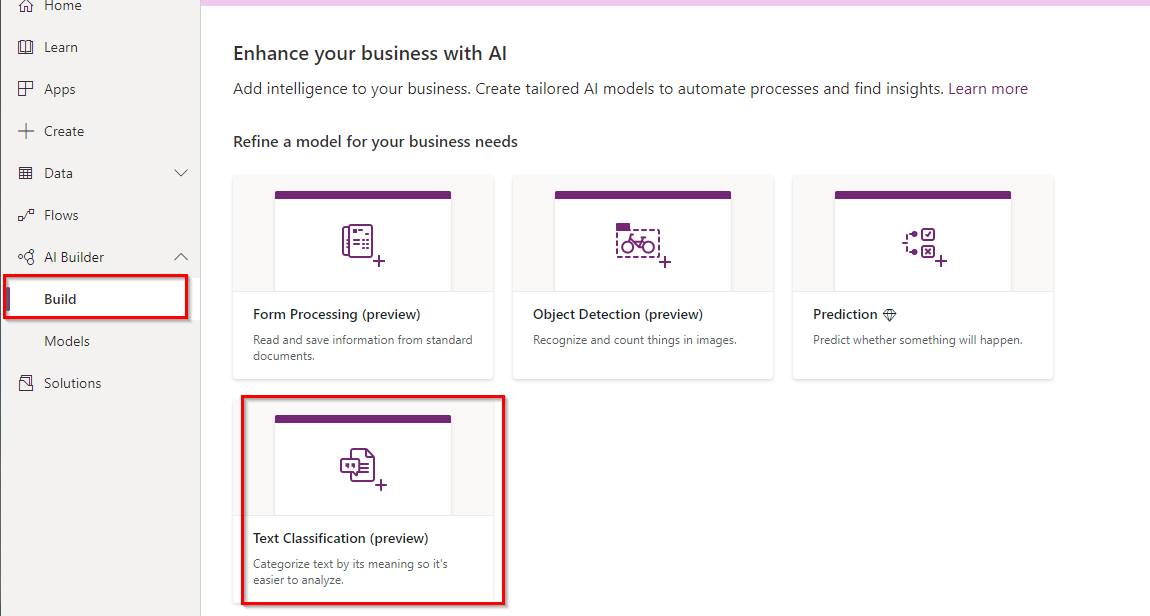Open the Models menu item
This screenshot has height=616, width=1150.
coord(67,341)
